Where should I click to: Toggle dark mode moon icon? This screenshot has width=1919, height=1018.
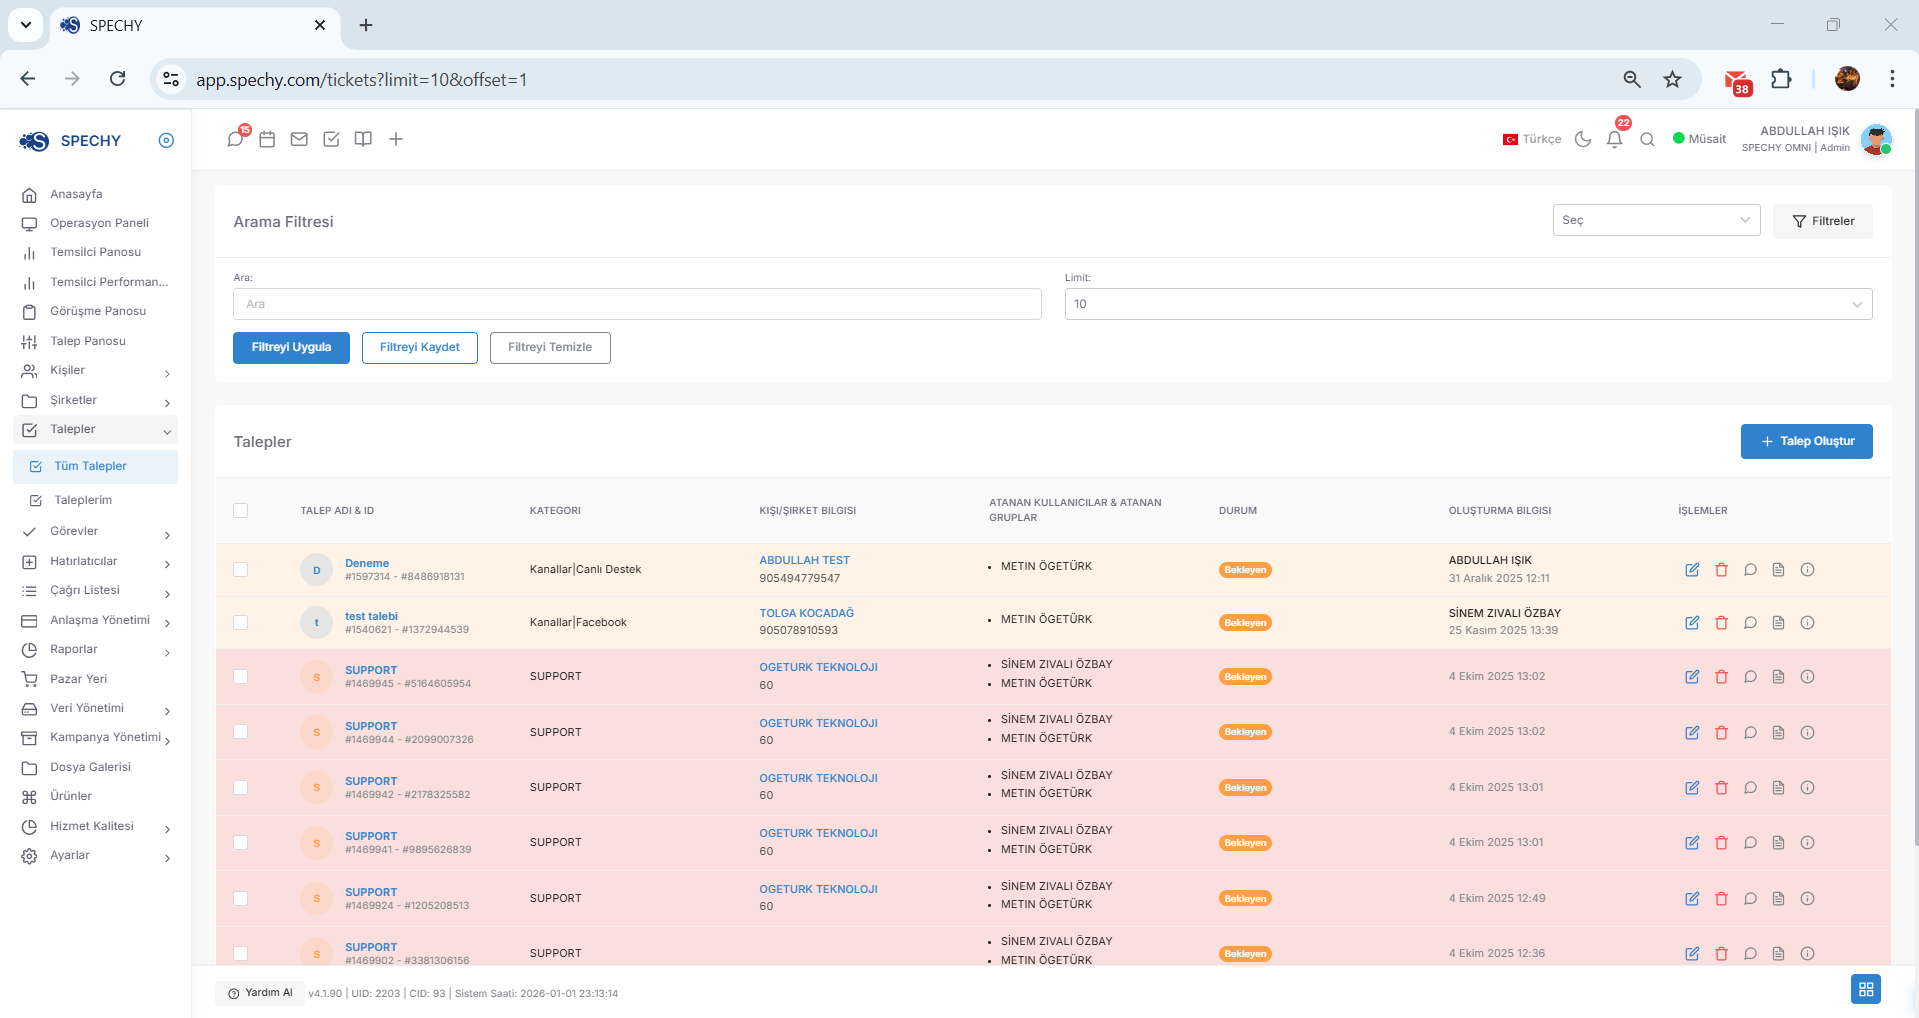pos(1583,139)
